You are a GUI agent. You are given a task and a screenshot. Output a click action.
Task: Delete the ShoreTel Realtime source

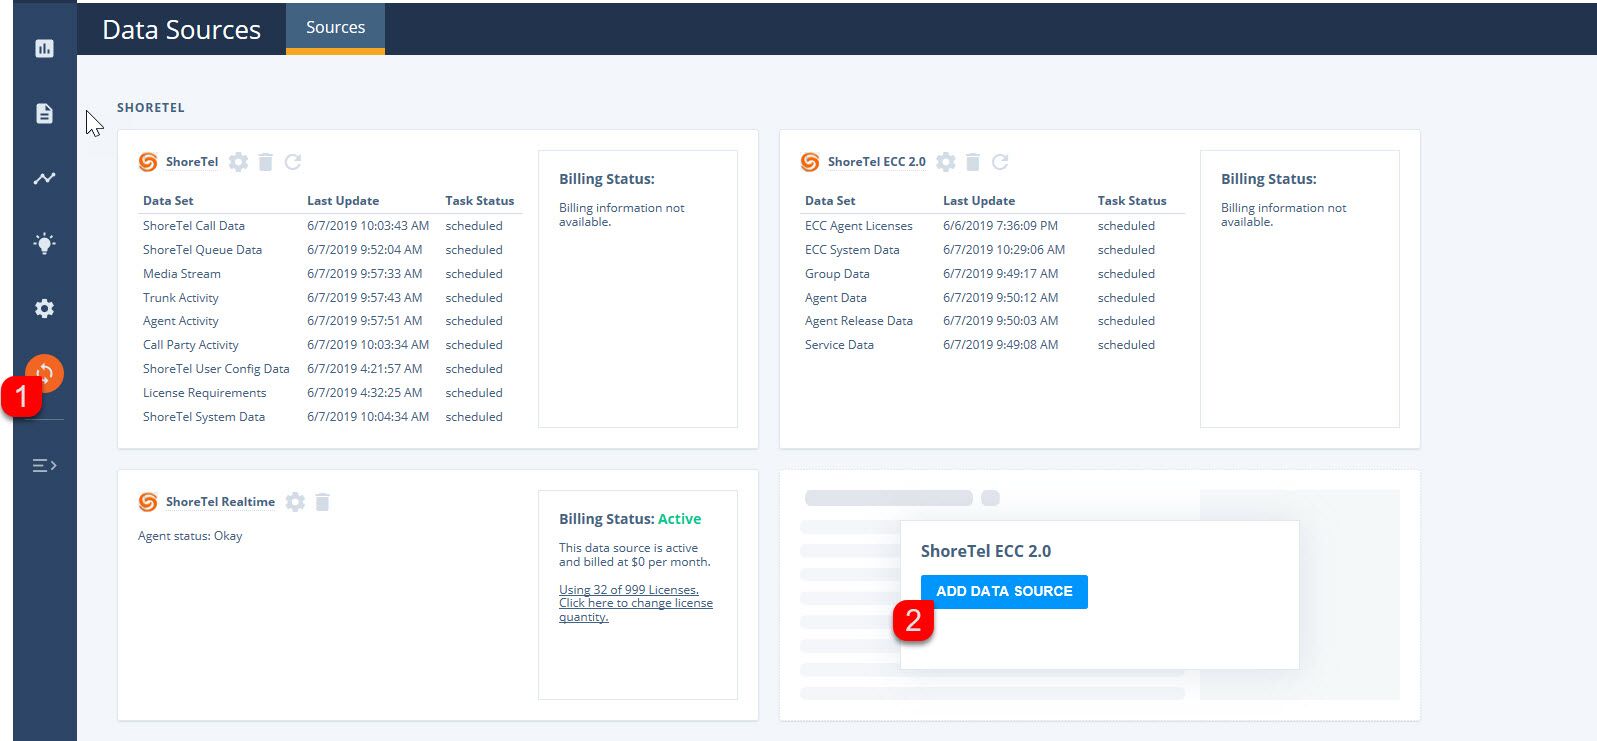click(322, 502)
